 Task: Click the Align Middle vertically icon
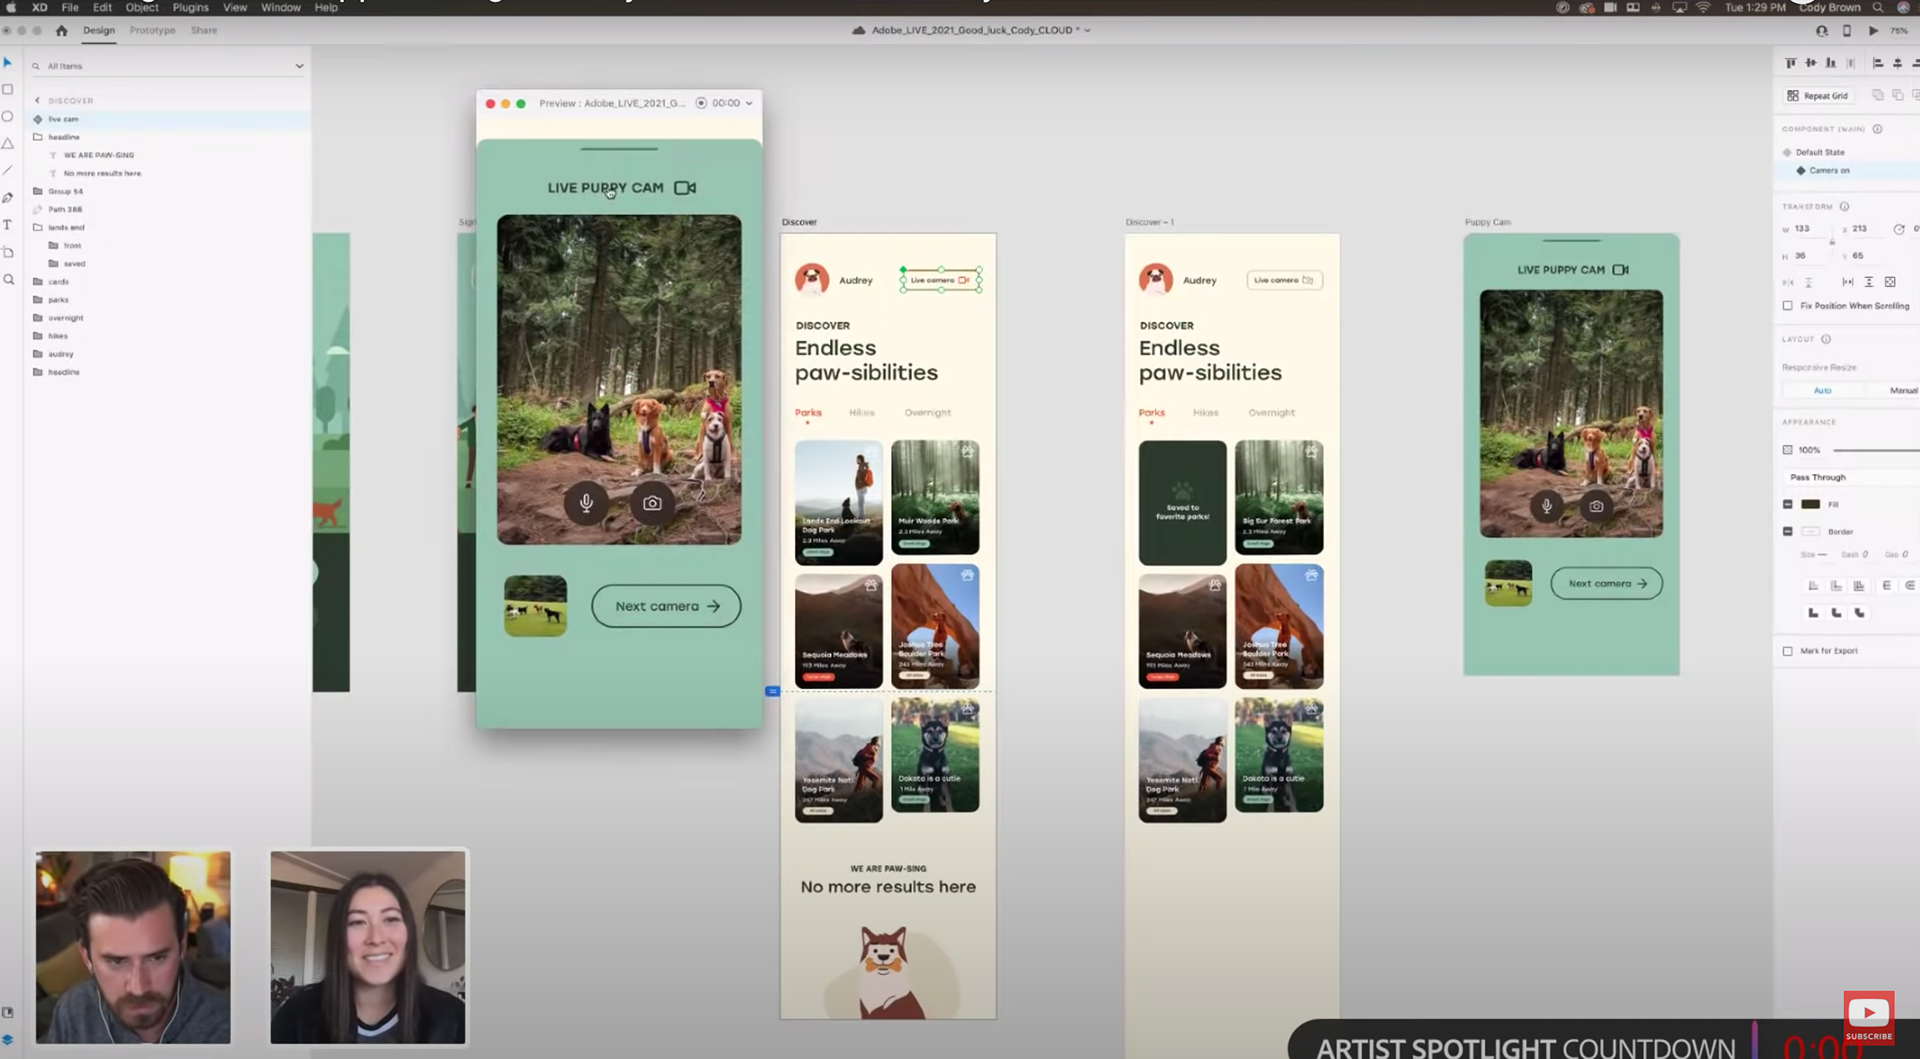(x=1810, y=63)
